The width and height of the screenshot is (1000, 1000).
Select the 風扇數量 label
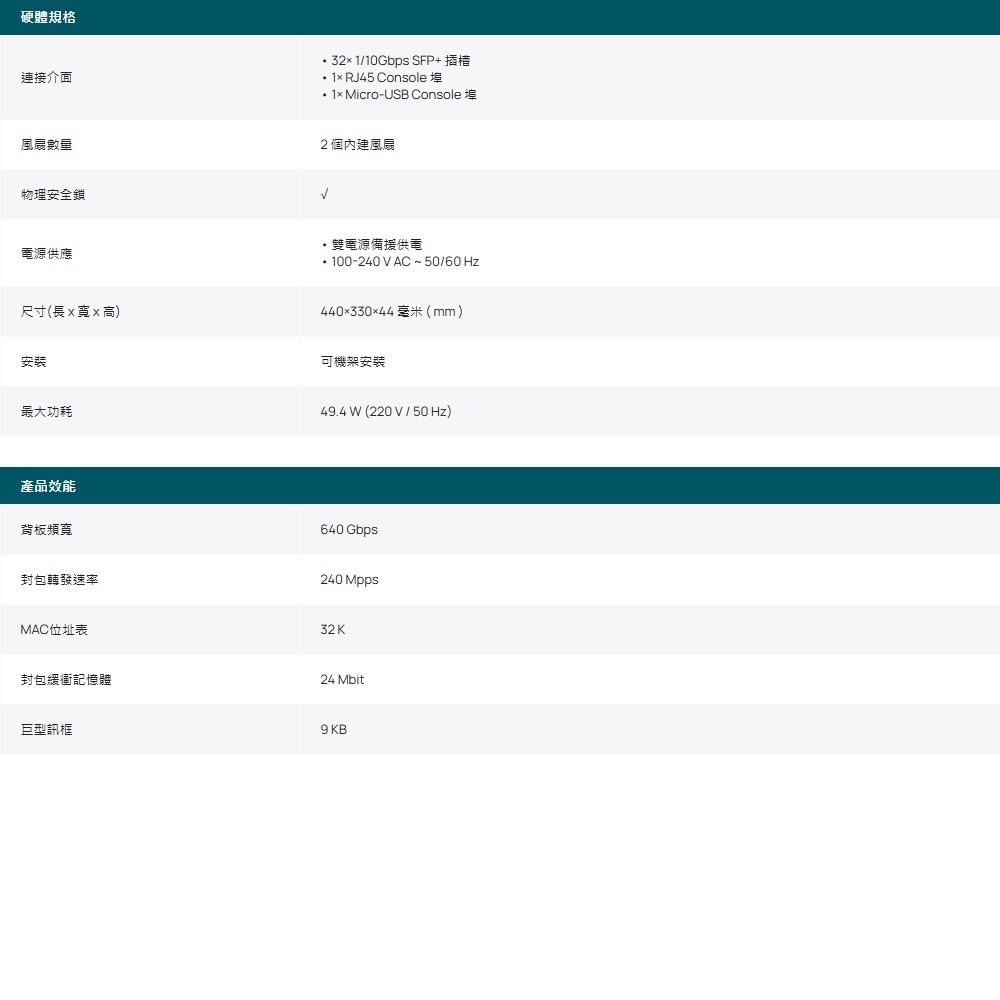[47, 144]
